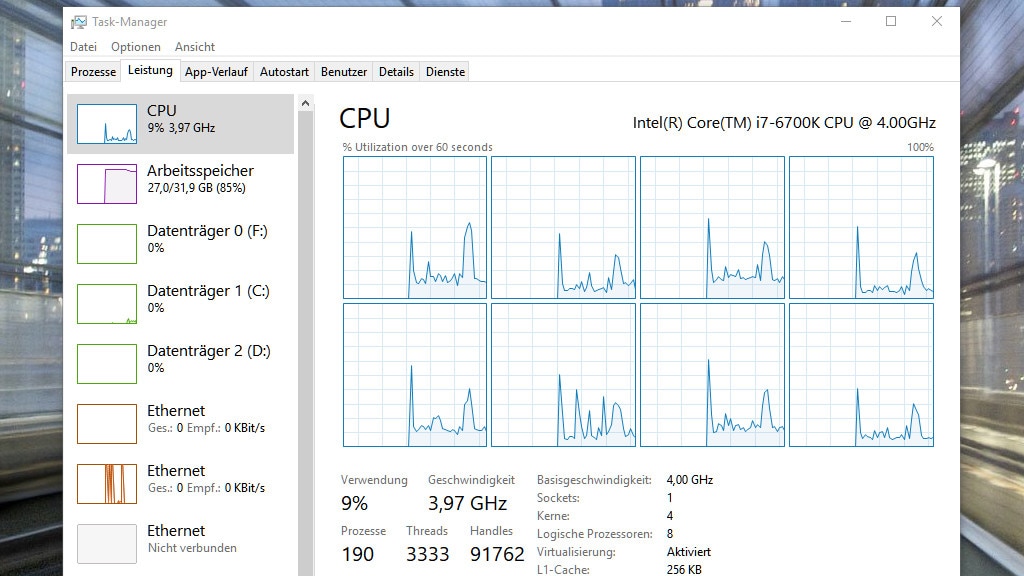The image size is (1024, 576).
Task: Select the Ethernet thumbnail with orange spikes
Action: tap(107, 484)
